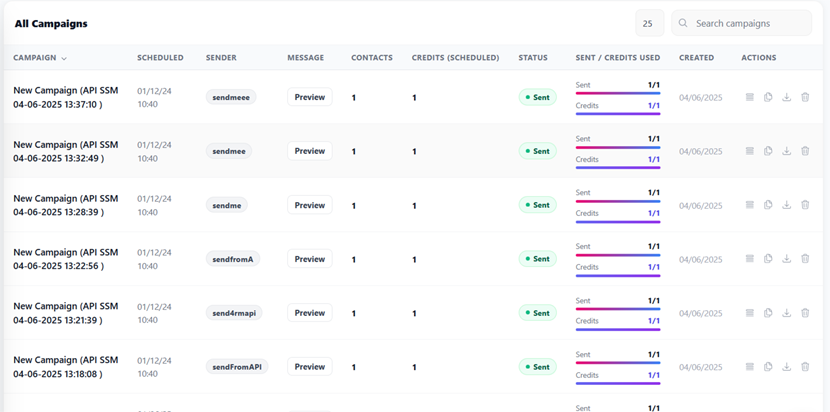Open details list icon for 13:32:49 campaign
The width and height of the screenshot is (830, 412).
click(750, 151)
